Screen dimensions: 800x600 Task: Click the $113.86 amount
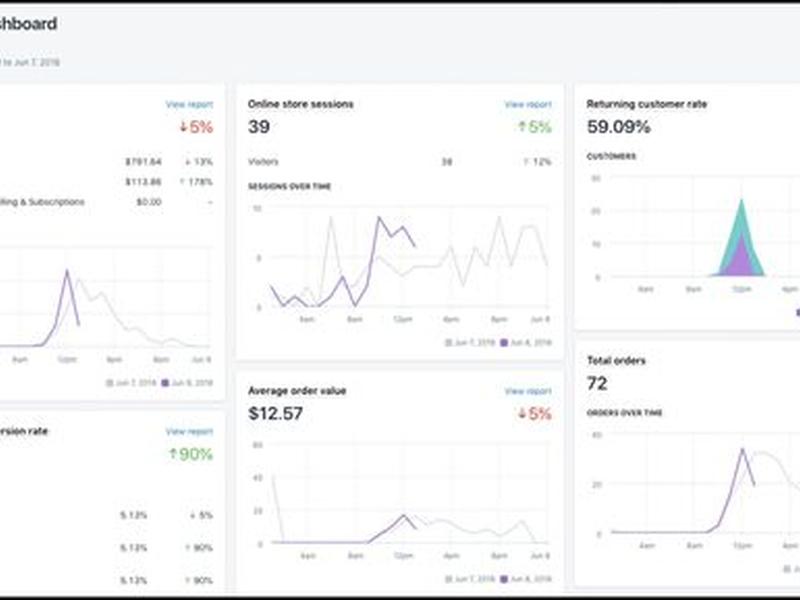[x=143, y=182]
